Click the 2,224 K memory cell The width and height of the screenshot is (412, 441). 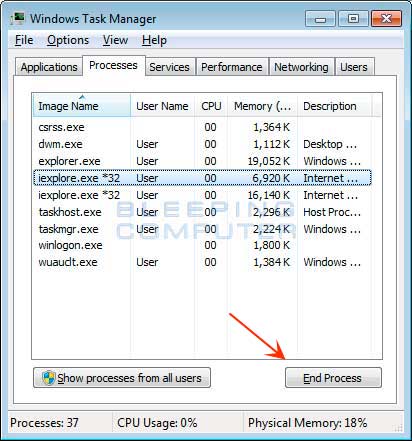(x=271, y=229)
